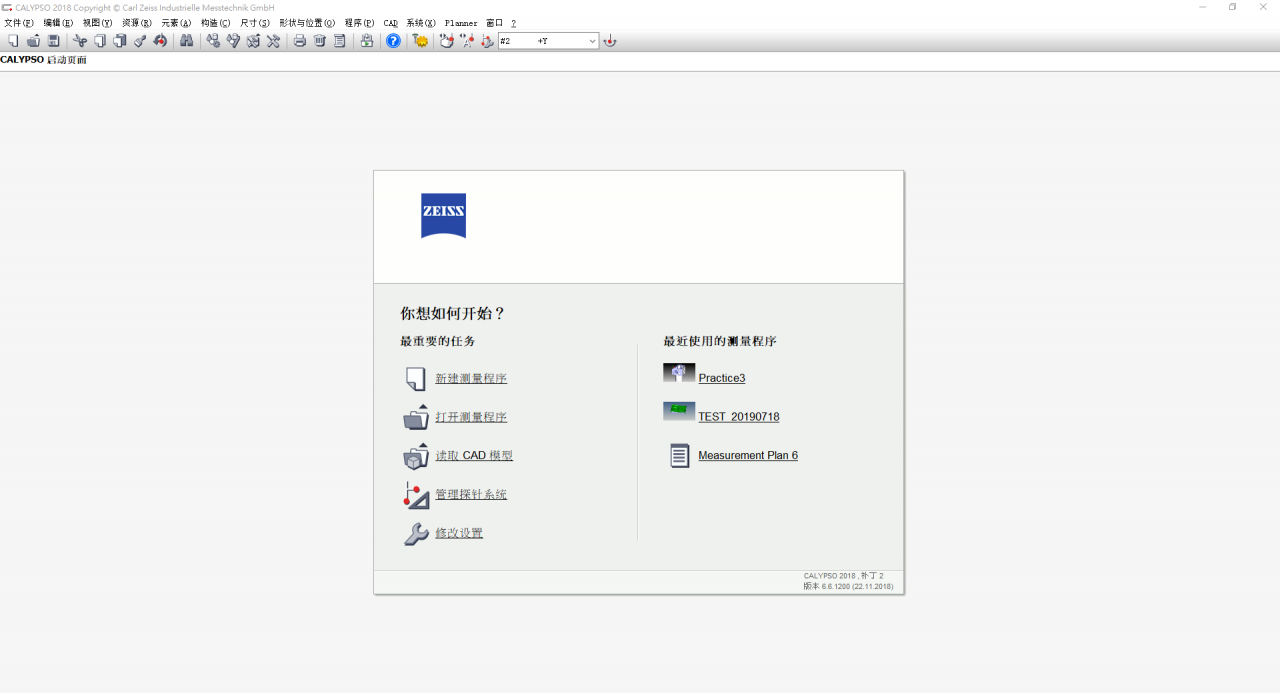Open the 系统(X) menu
This screenshot has width=1280, height=693.
[421, 23]
